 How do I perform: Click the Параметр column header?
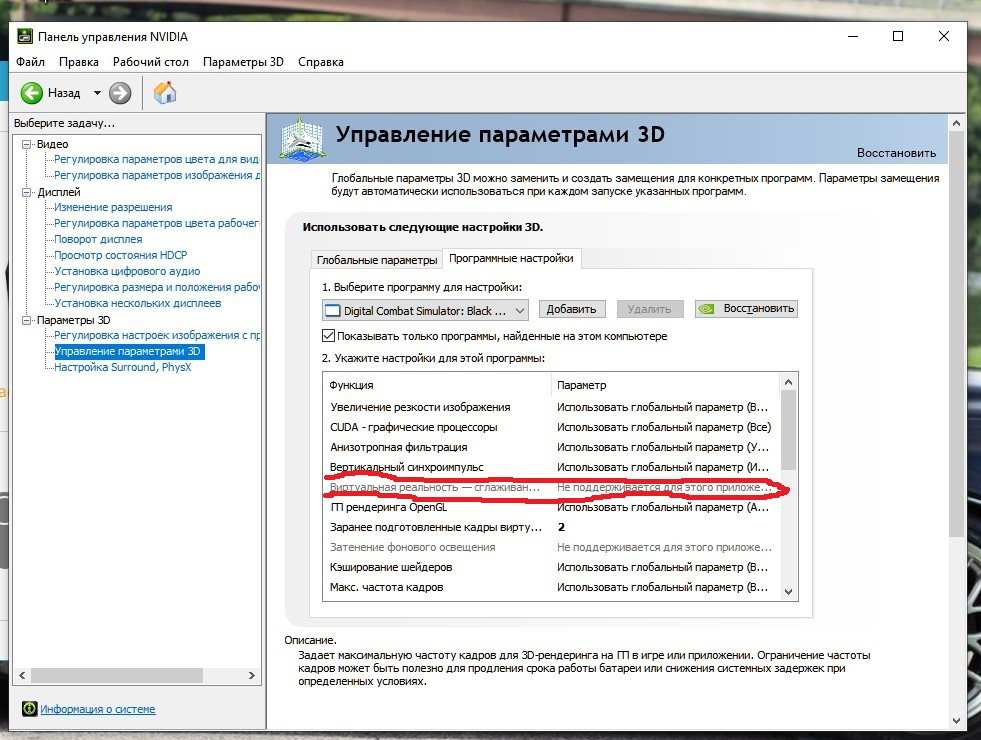(666, 385)
